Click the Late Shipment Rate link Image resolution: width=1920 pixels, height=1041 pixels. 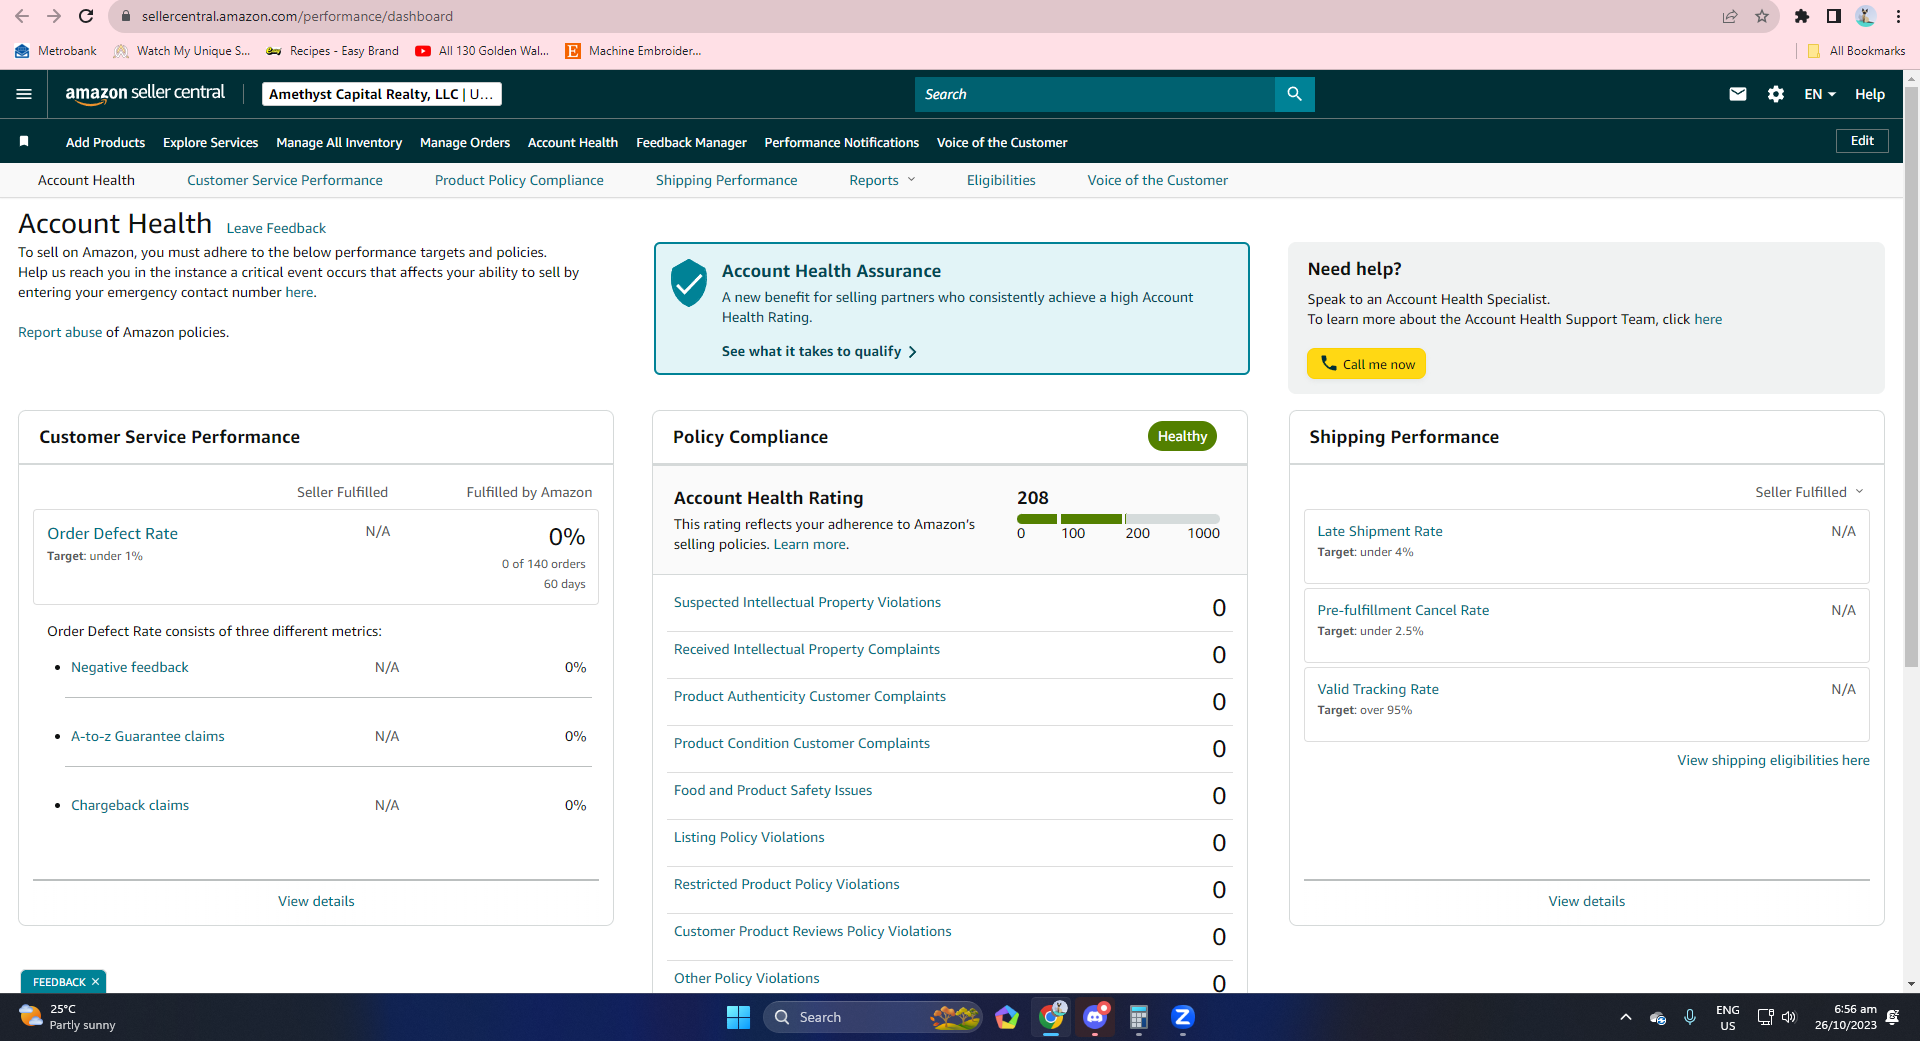click(x=1380, y=531)
